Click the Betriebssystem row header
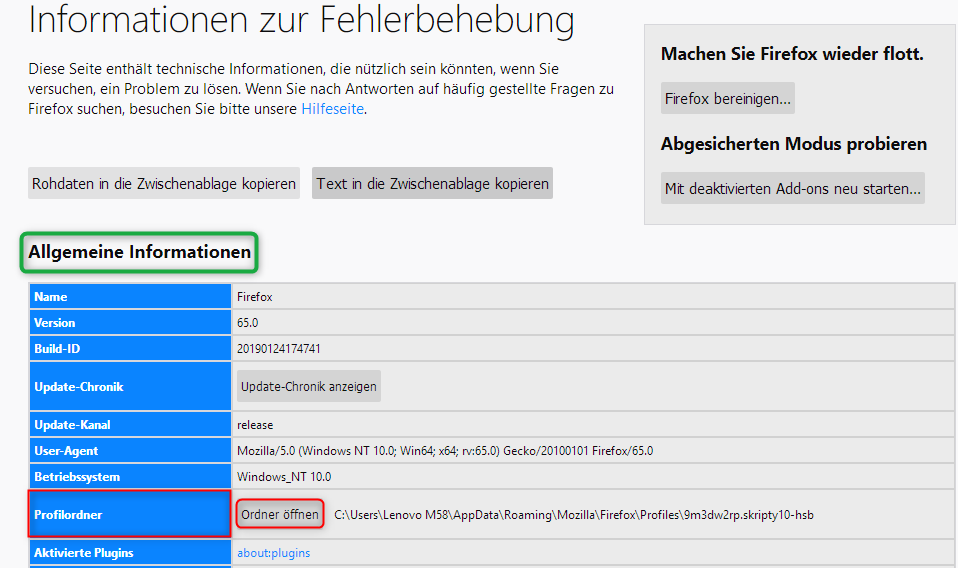Viewport: 958px width, 568px height. (x=130, y=476)
